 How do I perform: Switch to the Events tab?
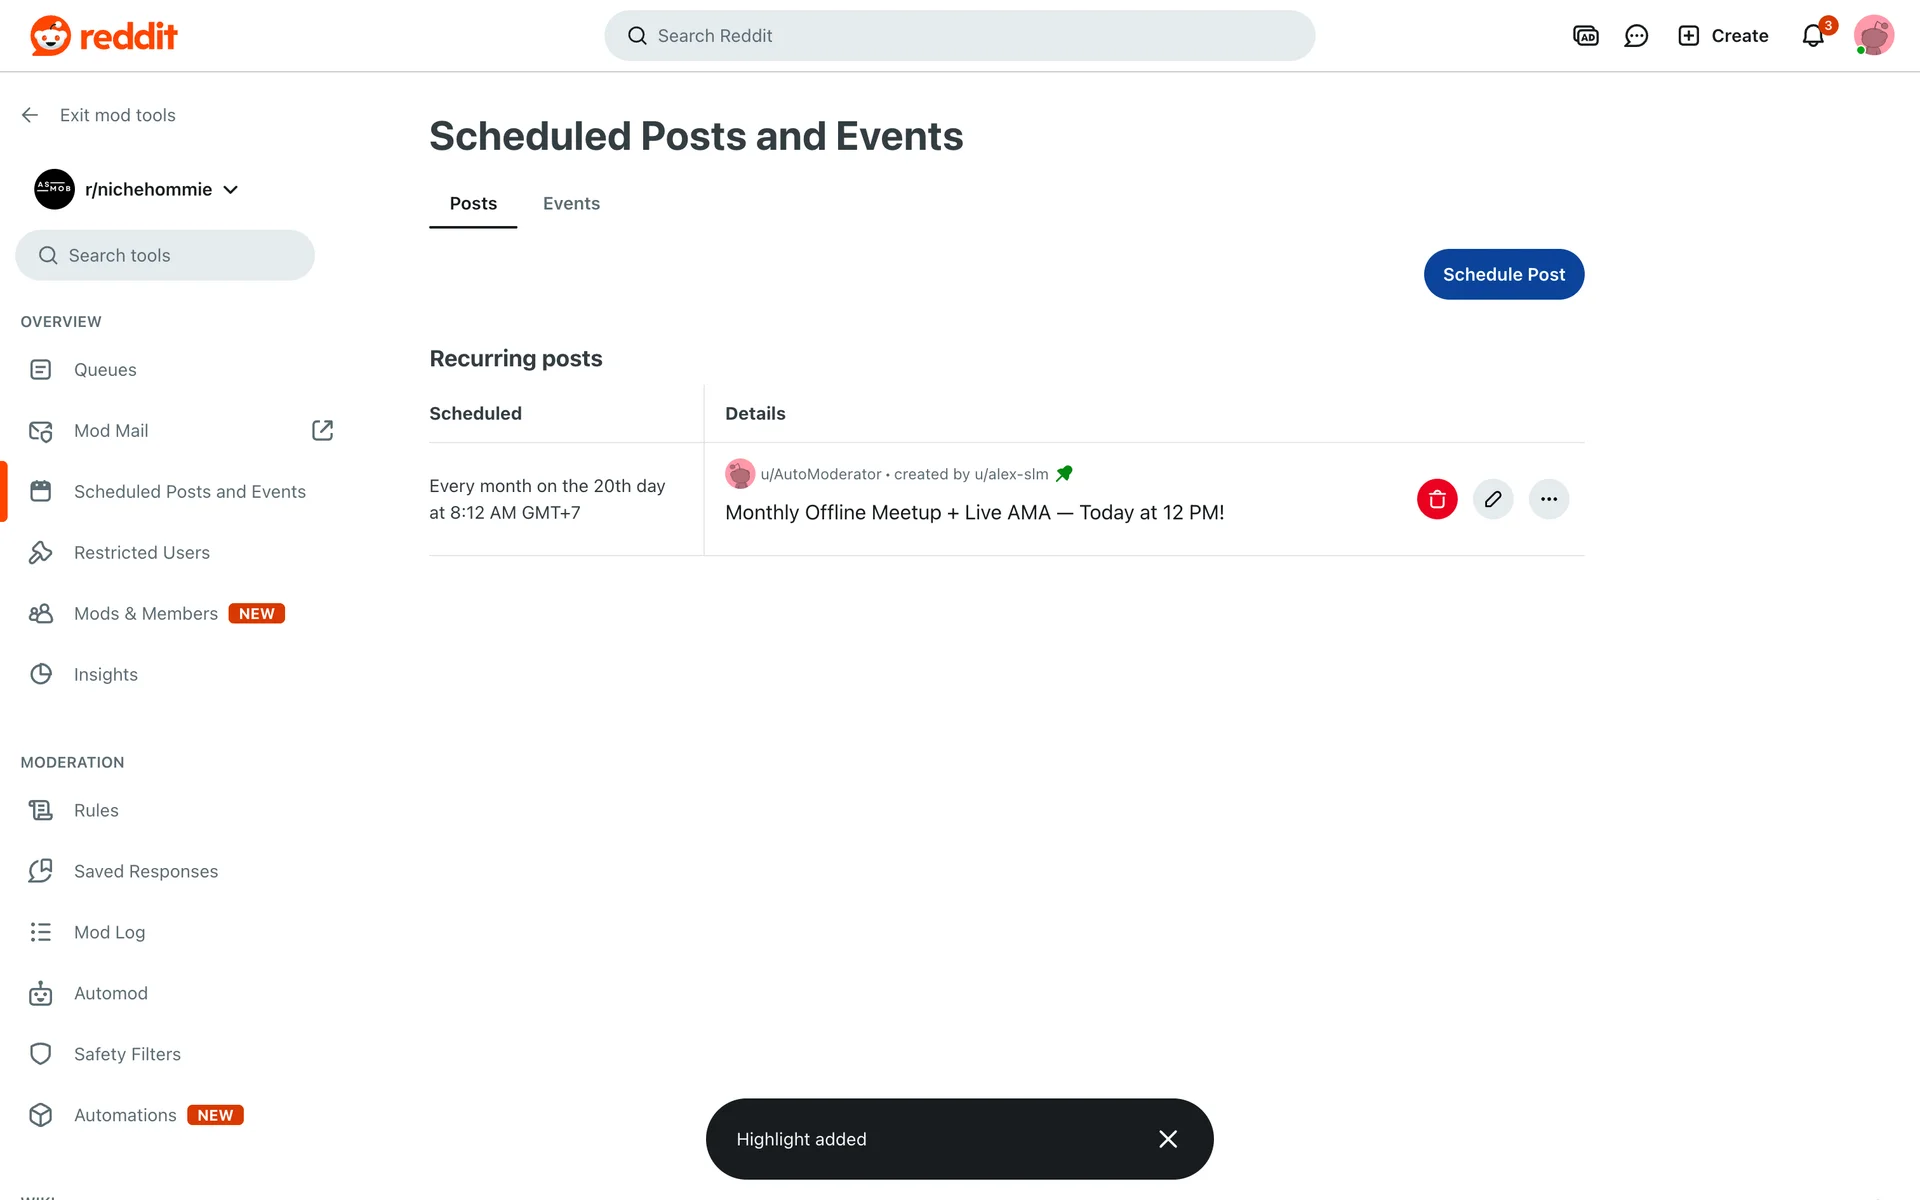pyautogui.click(x=571, y=204)
